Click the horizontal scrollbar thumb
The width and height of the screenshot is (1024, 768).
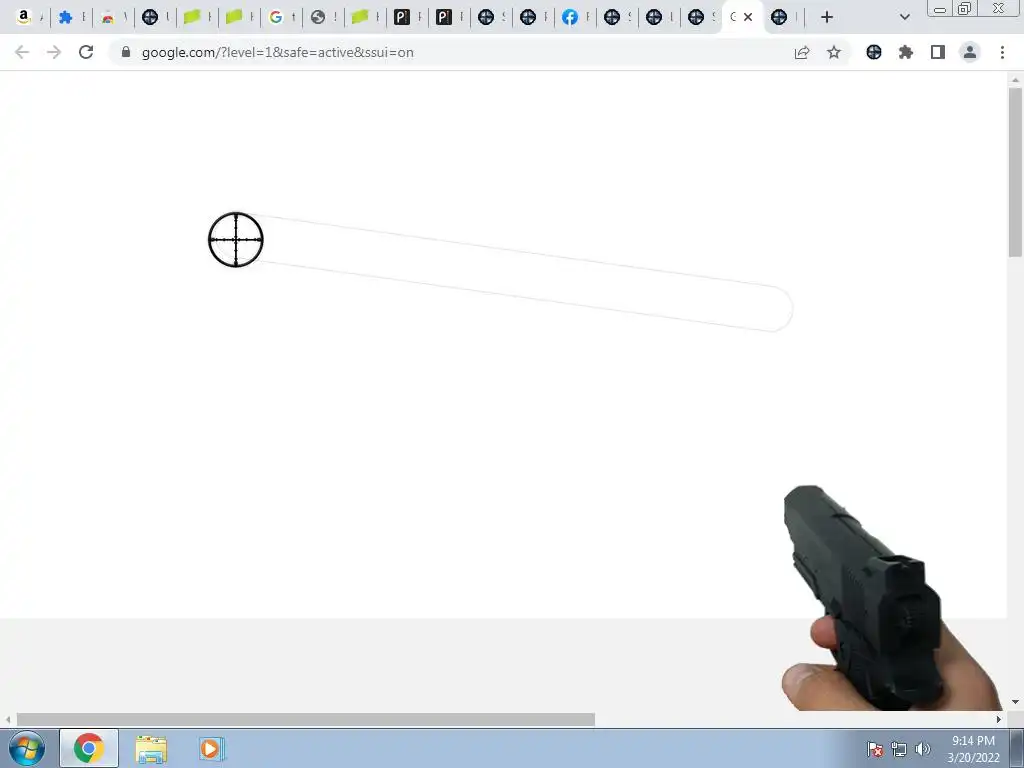(x=306, y=719)
